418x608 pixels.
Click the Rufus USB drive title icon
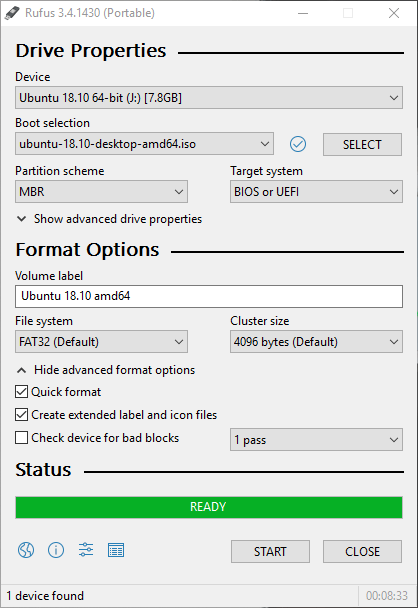(12, 13)
